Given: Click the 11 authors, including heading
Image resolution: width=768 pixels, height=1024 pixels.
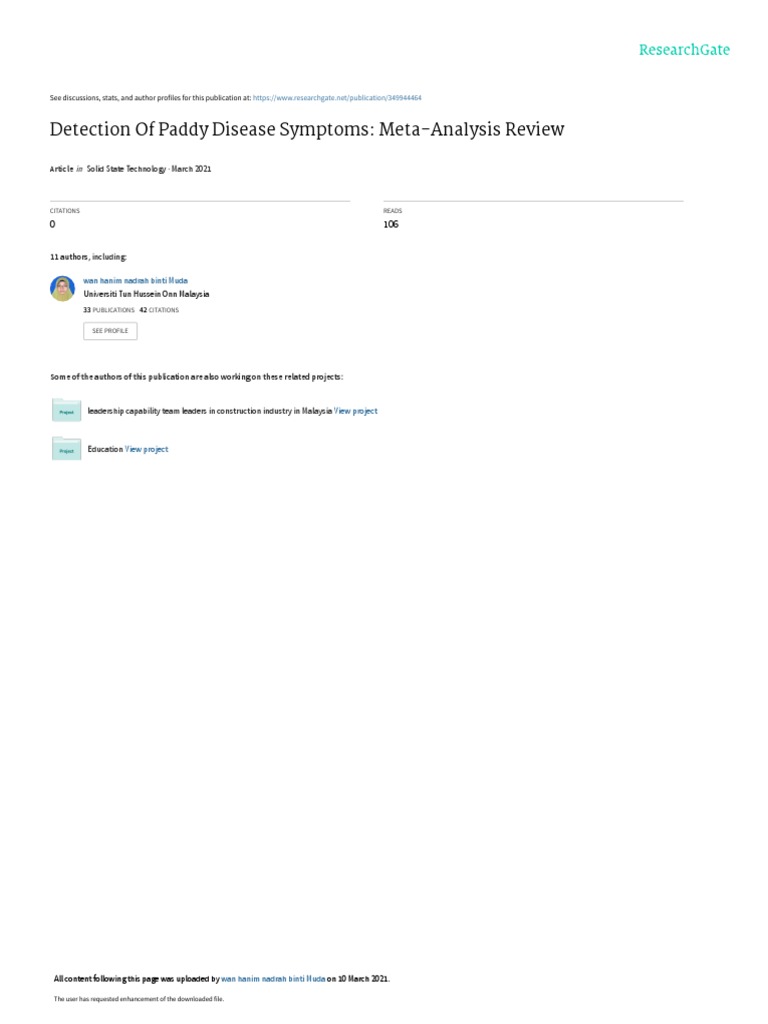Looking at the screenshot, I should [x=88, y=257].
